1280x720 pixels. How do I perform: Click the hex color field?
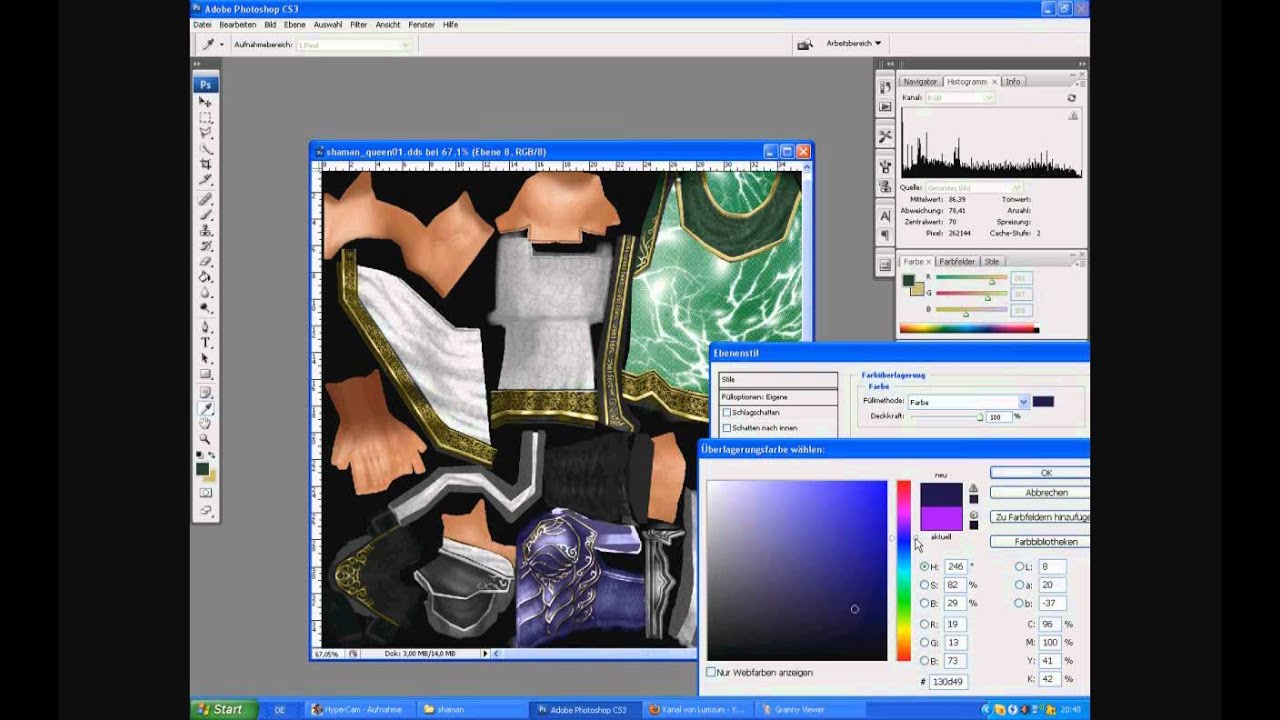coord(949,681)
